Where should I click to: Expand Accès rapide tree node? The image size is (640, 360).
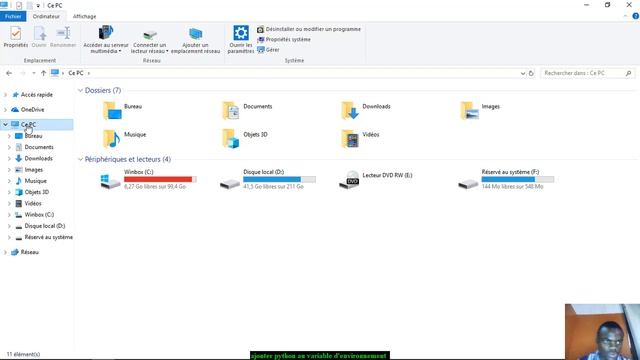5,95
